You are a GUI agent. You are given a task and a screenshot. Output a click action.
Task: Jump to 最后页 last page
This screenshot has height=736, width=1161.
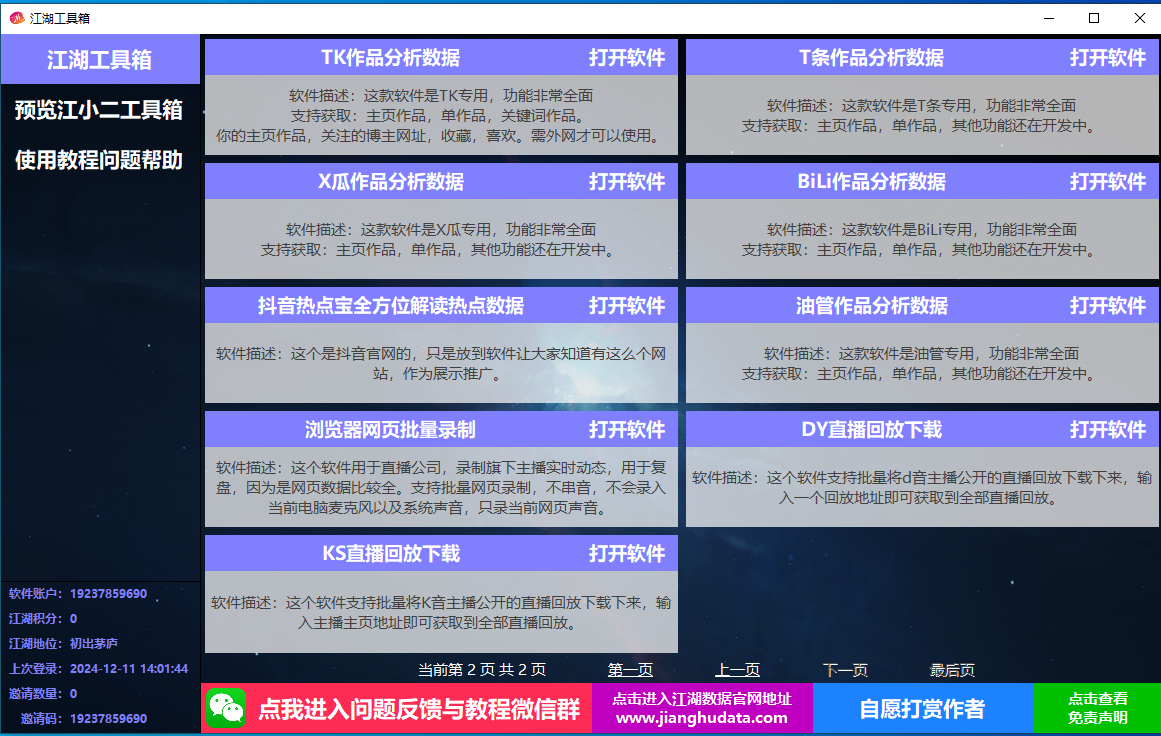click(x=952, y=670)
